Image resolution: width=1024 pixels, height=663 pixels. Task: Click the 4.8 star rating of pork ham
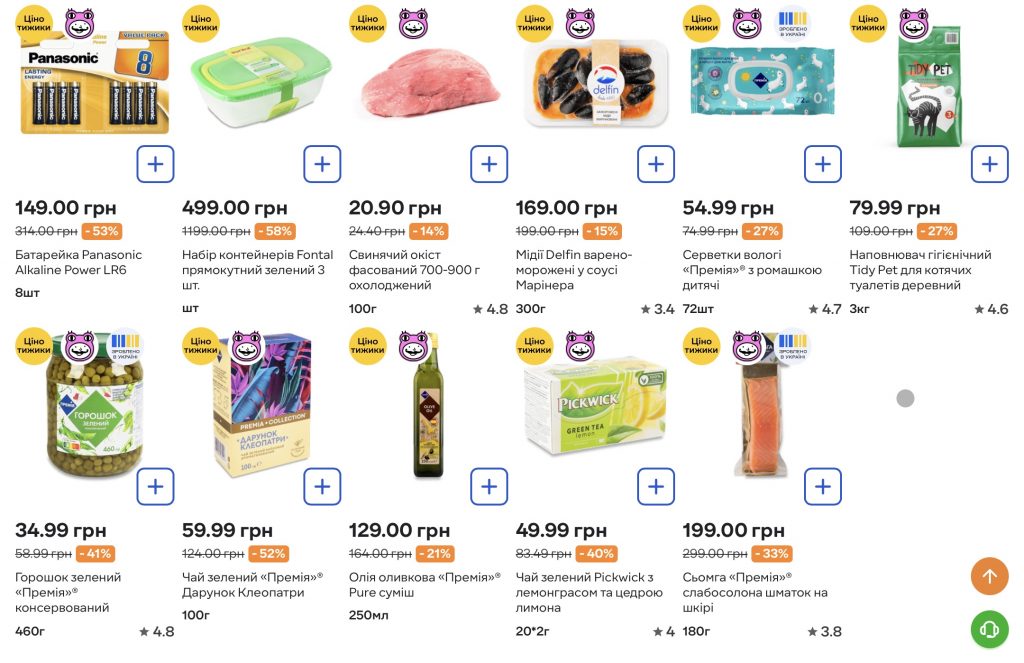tap(491, 309)
